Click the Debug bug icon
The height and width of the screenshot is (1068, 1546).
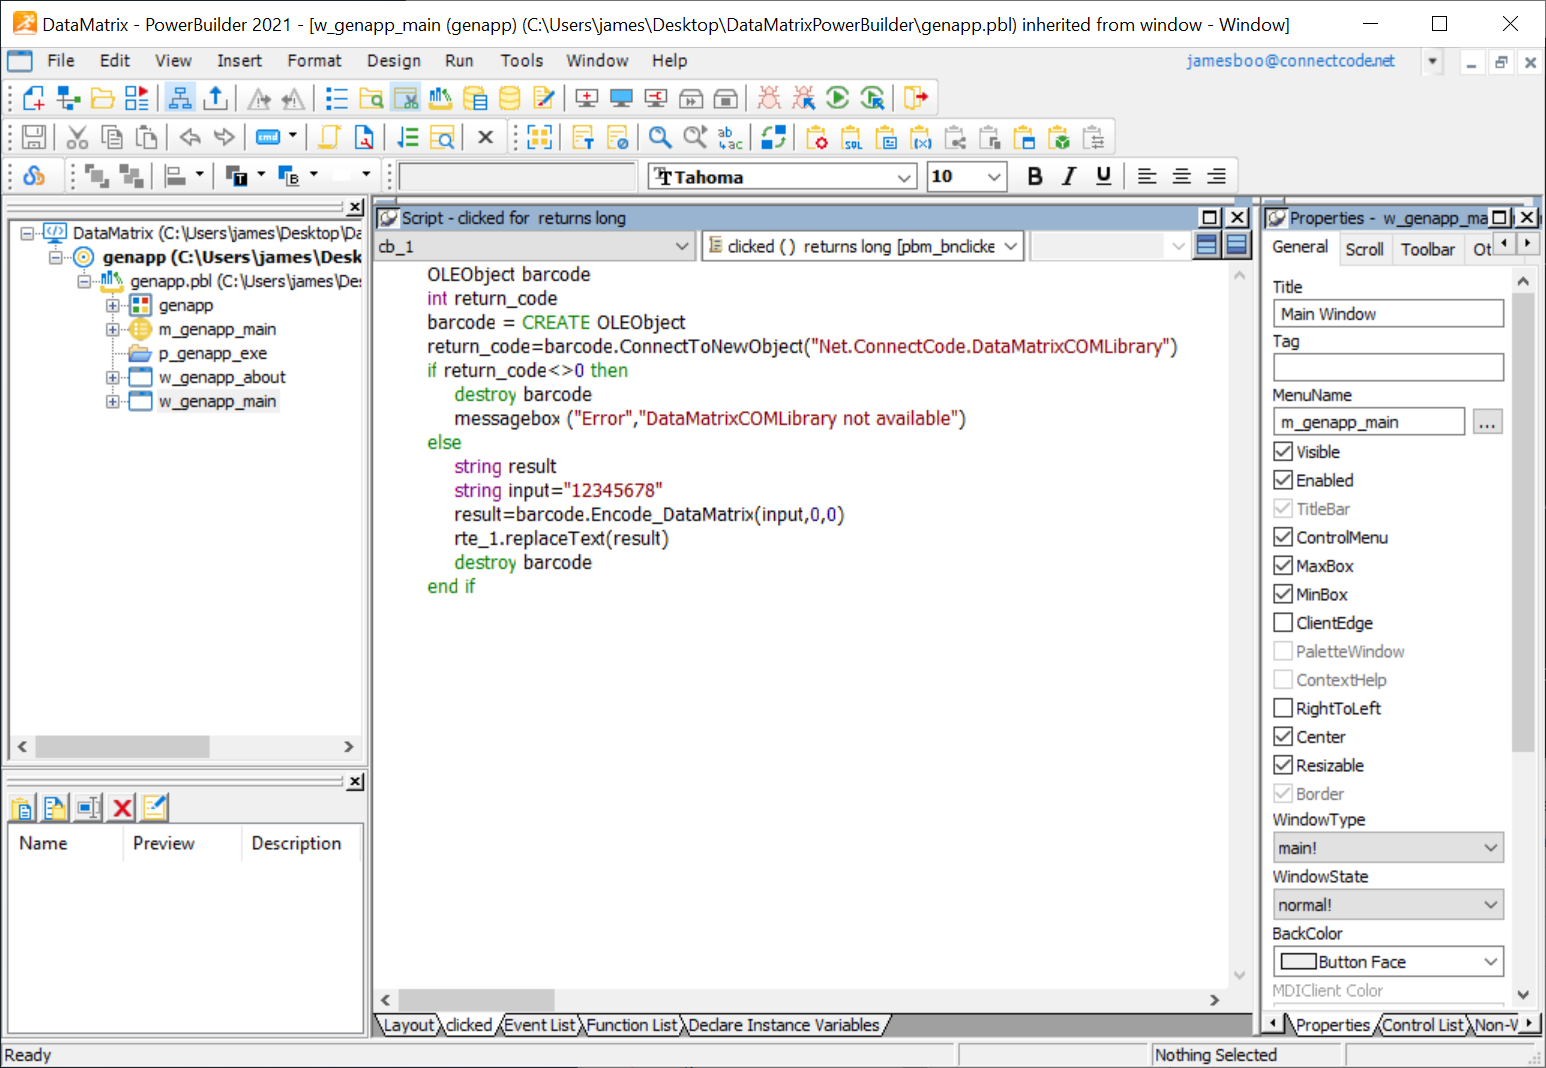click(x=769, y=98)
